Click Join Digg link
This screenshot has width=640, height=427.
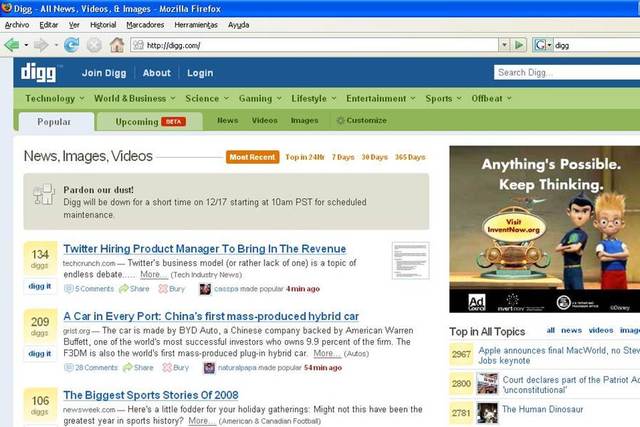104,73
